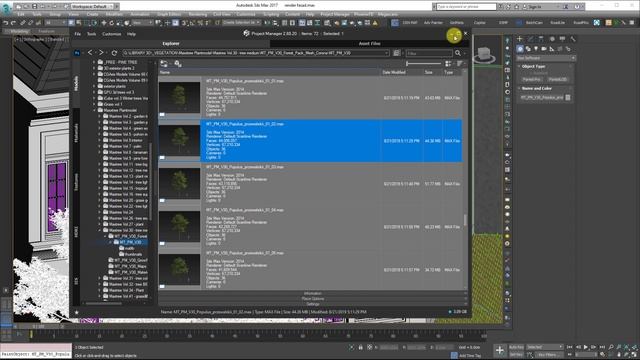Open the folder path dropdown in Project Manager
Screen dimensions: 640x360
pos(386,53)
